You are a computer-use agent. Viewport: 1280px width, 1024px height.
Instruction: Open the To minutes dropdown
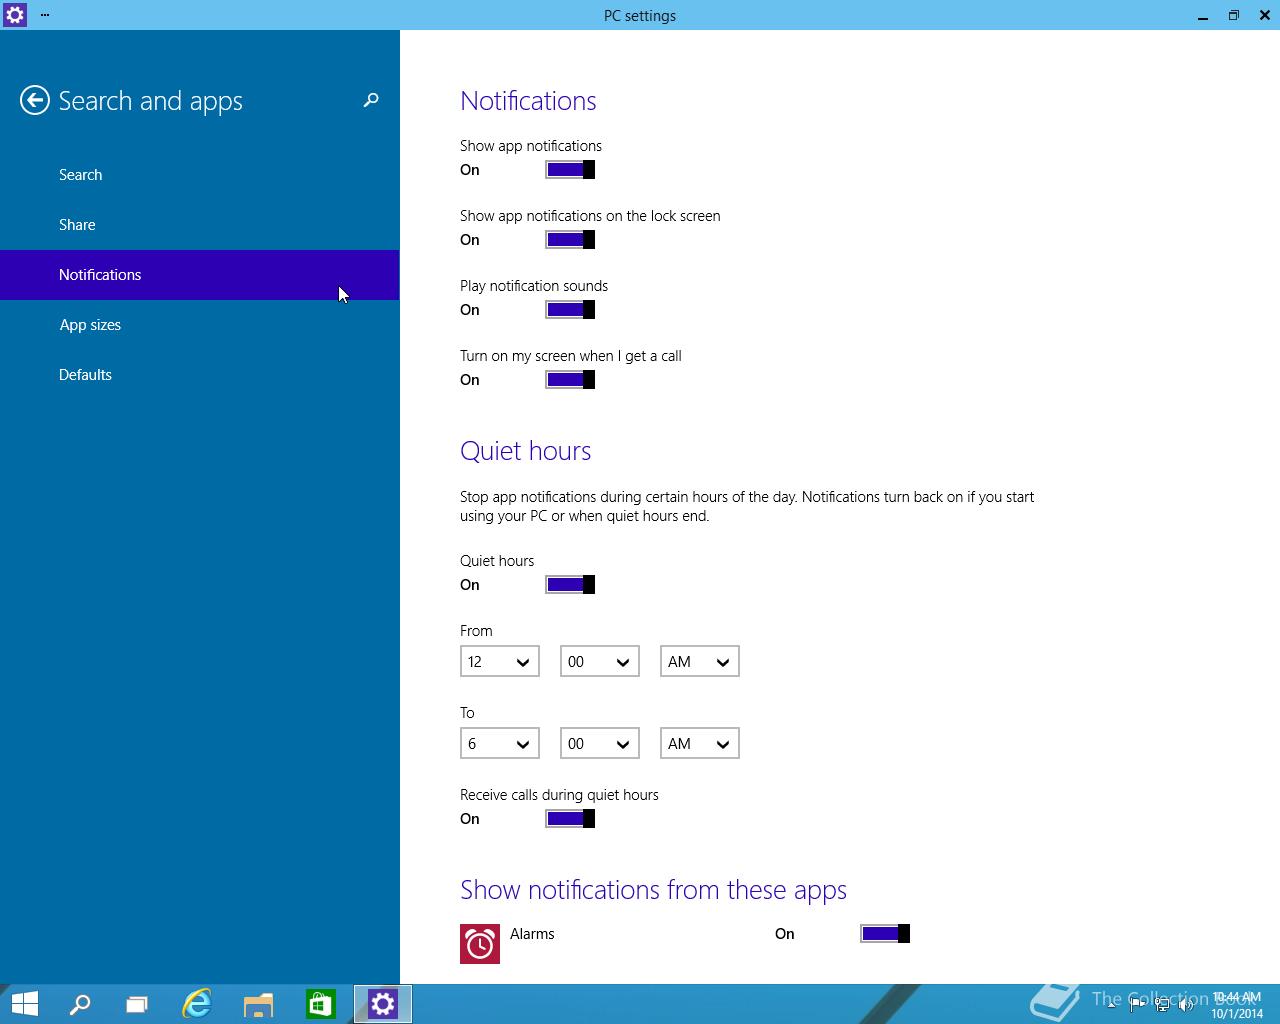(600, 744)
